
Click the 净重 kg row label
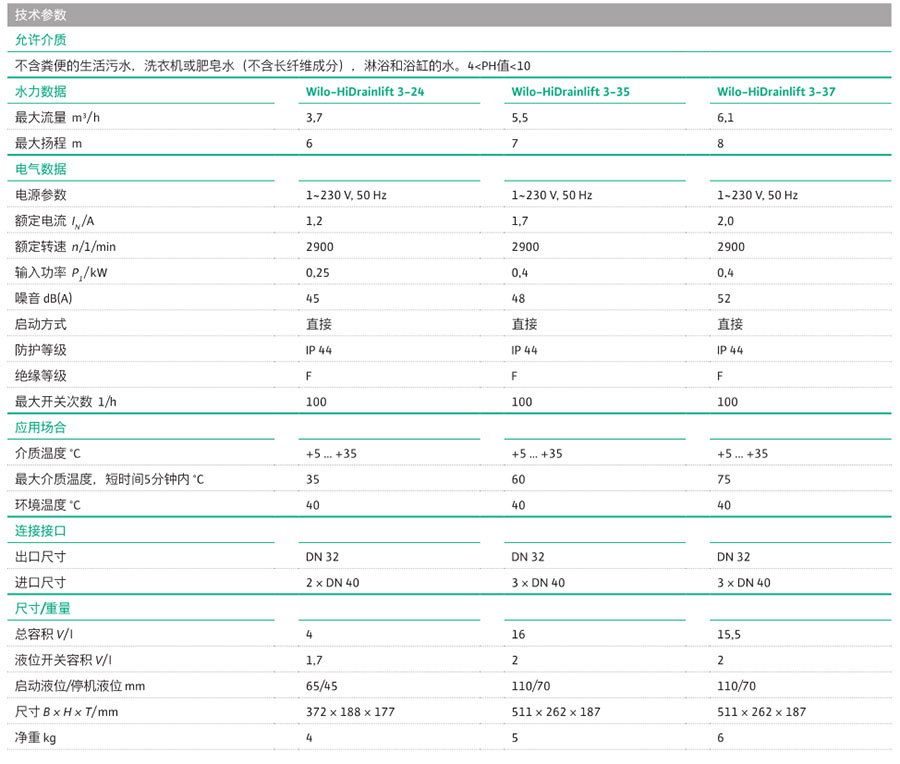(35, 738)
